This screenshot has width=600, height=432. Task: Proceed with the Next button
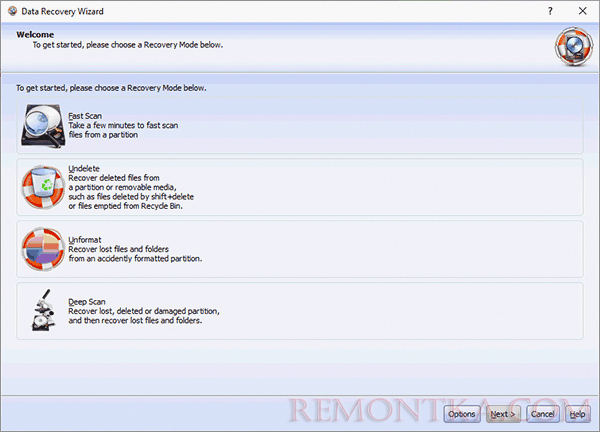(502, 413)
